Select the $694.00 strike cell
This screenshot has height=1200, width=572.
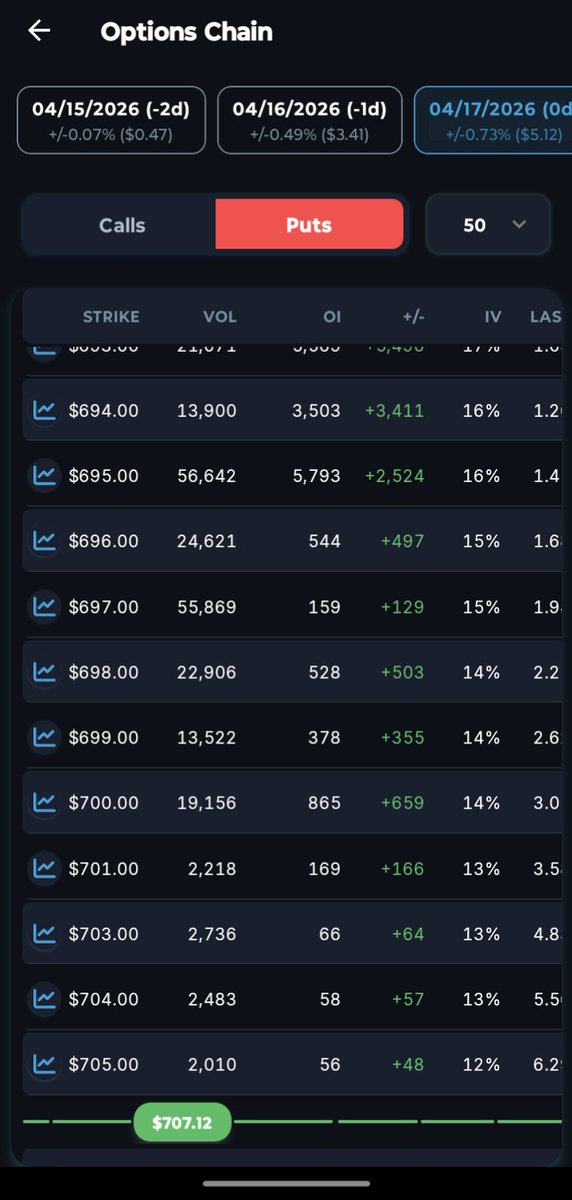pos(104,410)
